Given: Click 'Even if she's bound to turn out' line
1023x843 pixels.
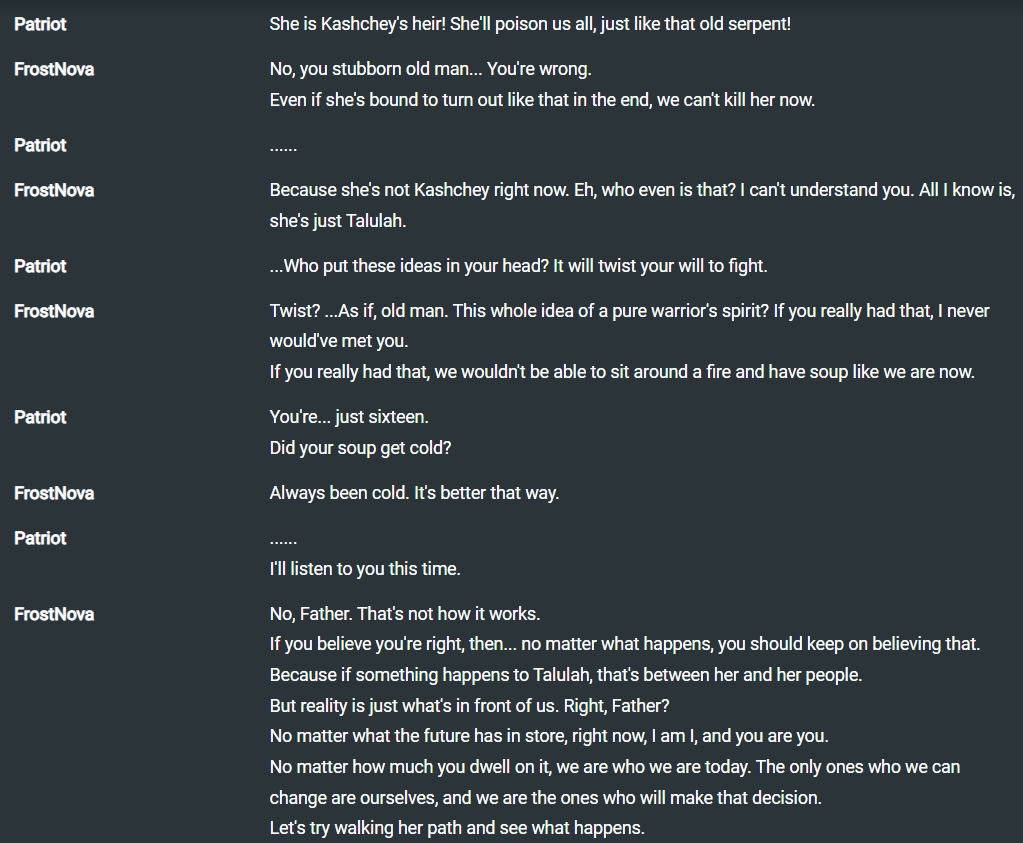Looking at the screenshot, I should 542,100.
